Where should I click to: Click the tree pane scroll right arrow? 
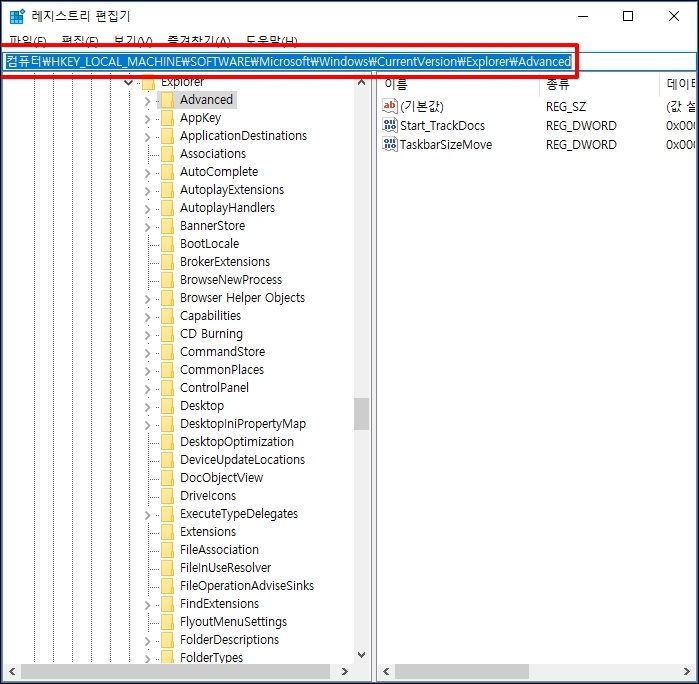[344, 671]
